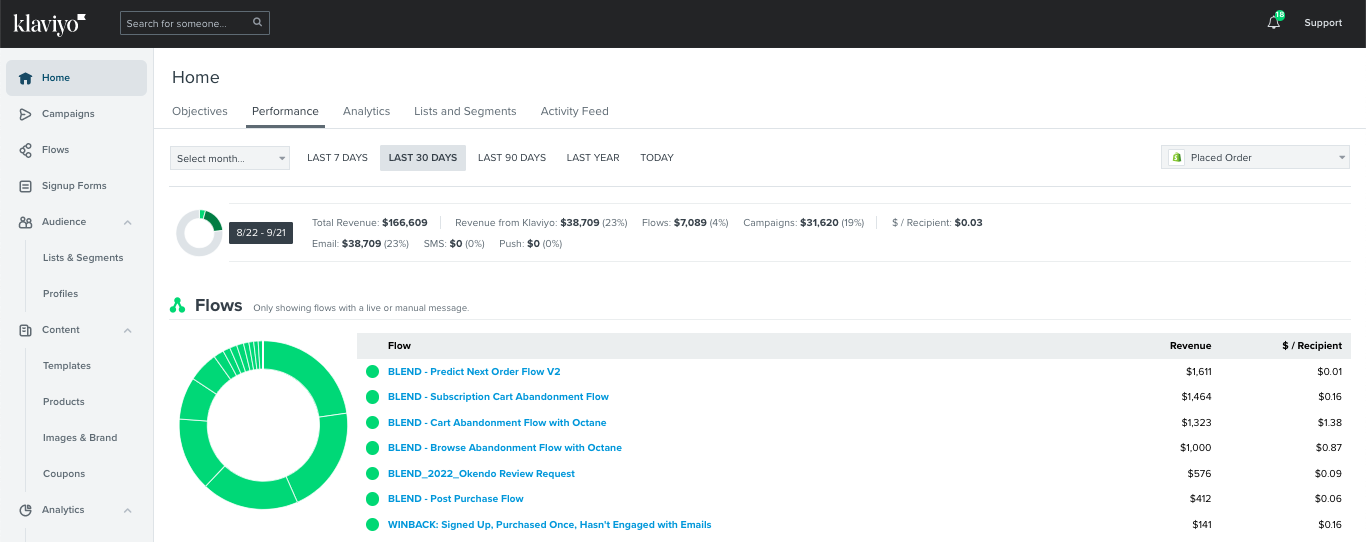This screenshot has height=542, width=1366.
Task: Collapse the Audience sidebar section
Action: point(128,222)
